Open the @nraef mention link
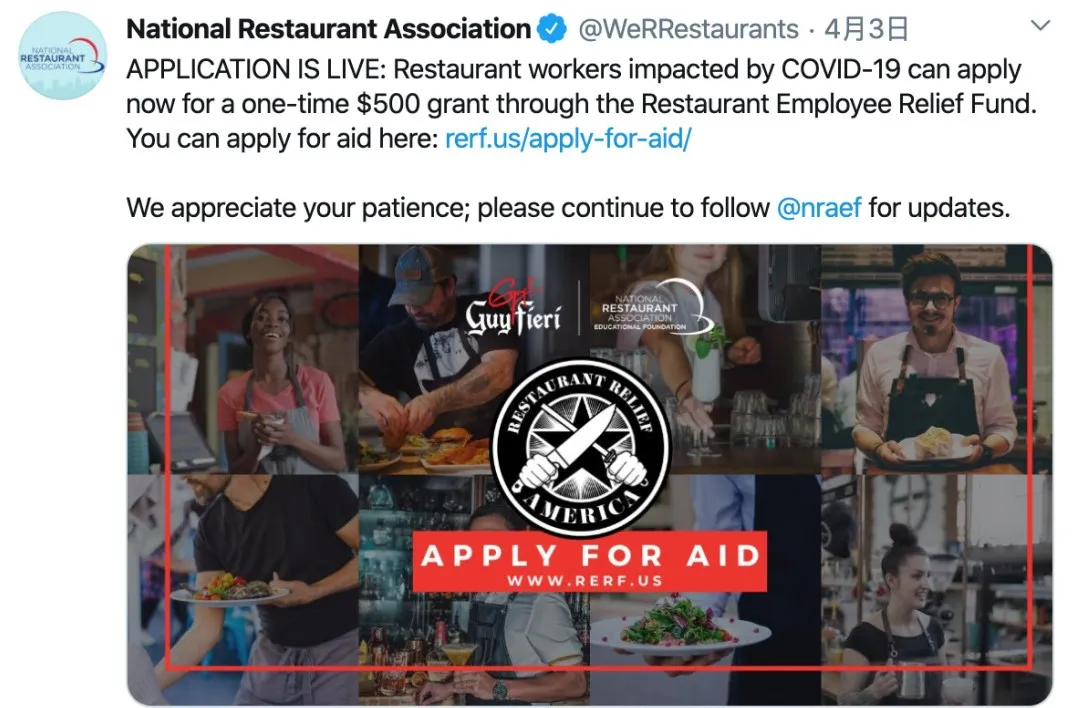Screen dimensions: 1078x708 [x=819, y=208]
